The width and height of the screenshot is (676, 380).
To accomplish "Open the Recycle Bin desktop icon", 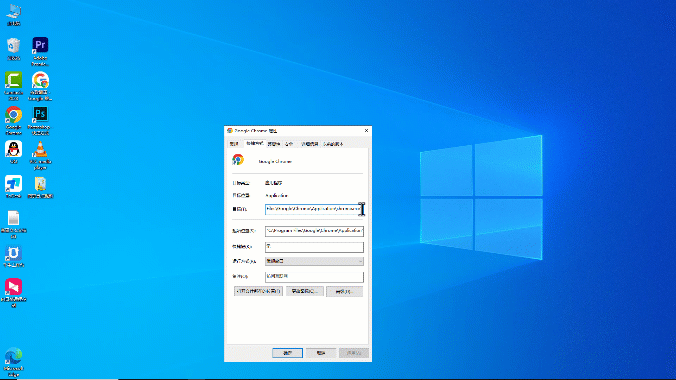I will click(x=14, y=49).
